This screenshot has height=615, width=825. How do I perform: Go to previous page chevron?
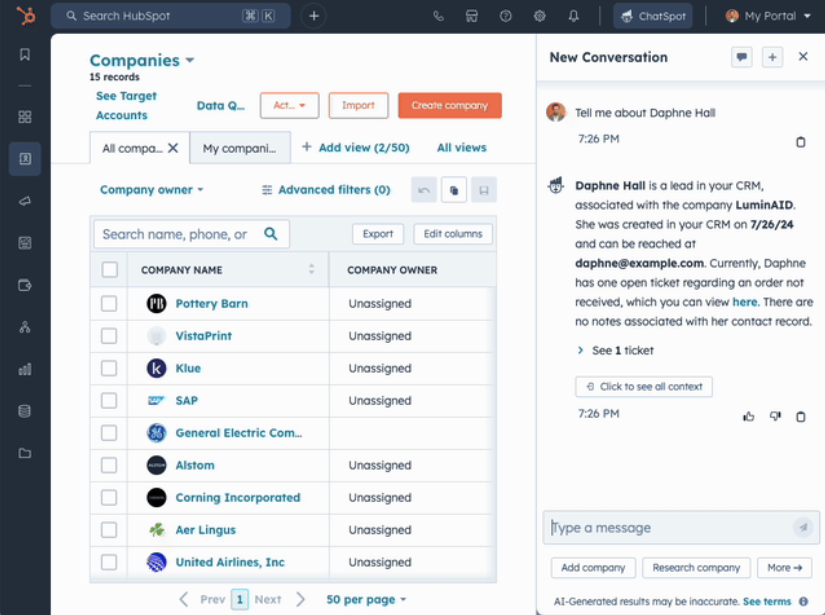point(184,599)
